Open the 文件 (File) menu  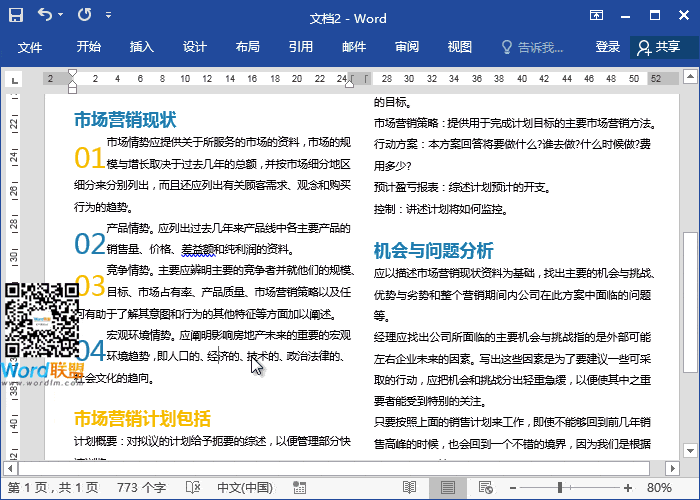(x=30, y=47)
